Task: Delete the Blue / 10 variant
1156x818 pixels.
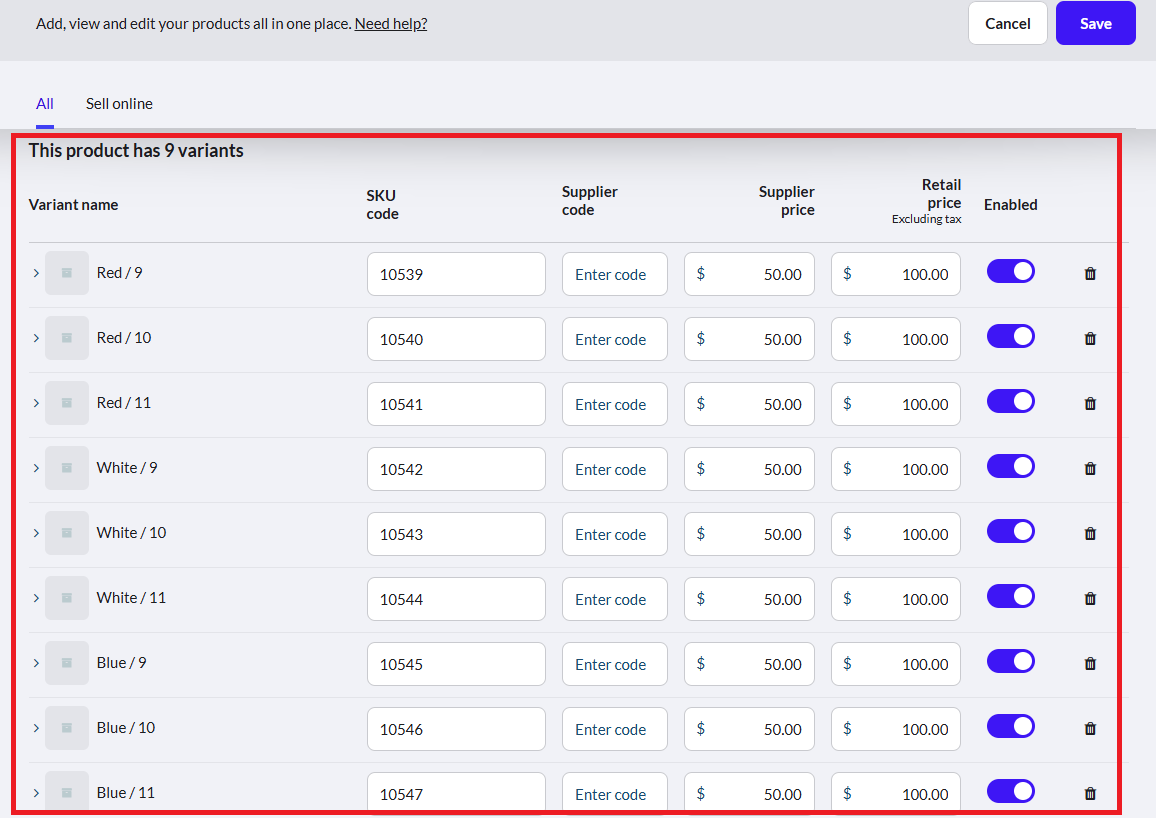Action: pyautogui.click(x=1090, y=728)
